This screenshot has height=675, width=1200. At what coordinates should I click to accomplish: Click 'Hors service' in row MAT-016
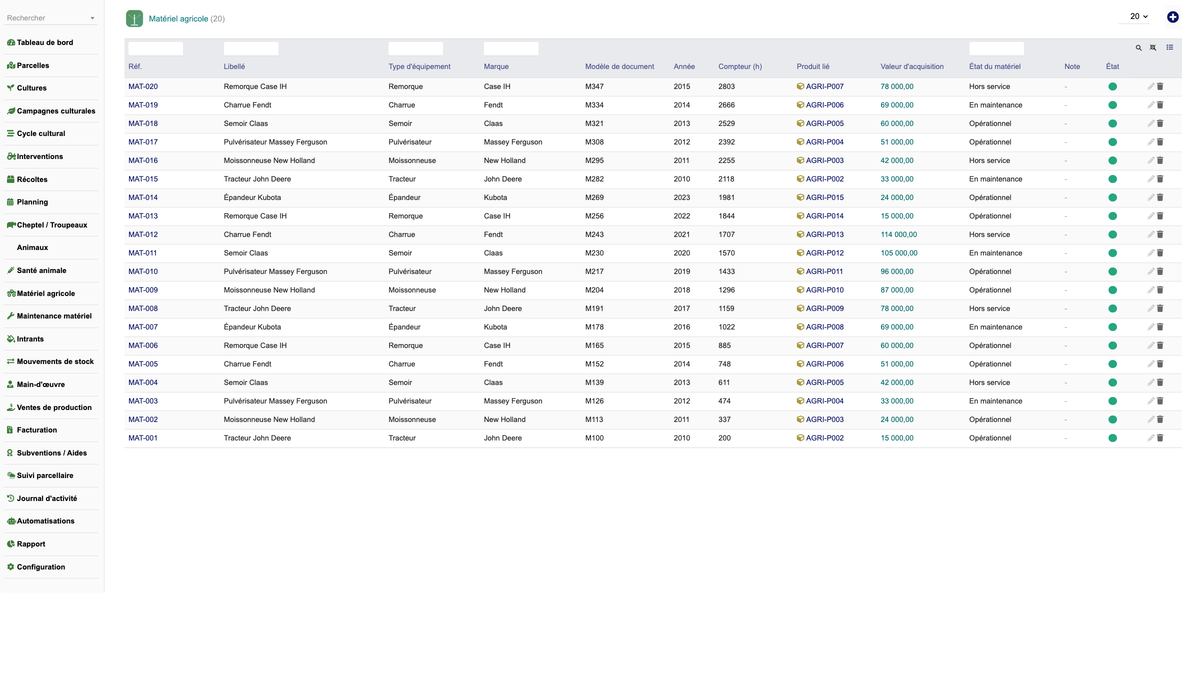tap(989, 161)
